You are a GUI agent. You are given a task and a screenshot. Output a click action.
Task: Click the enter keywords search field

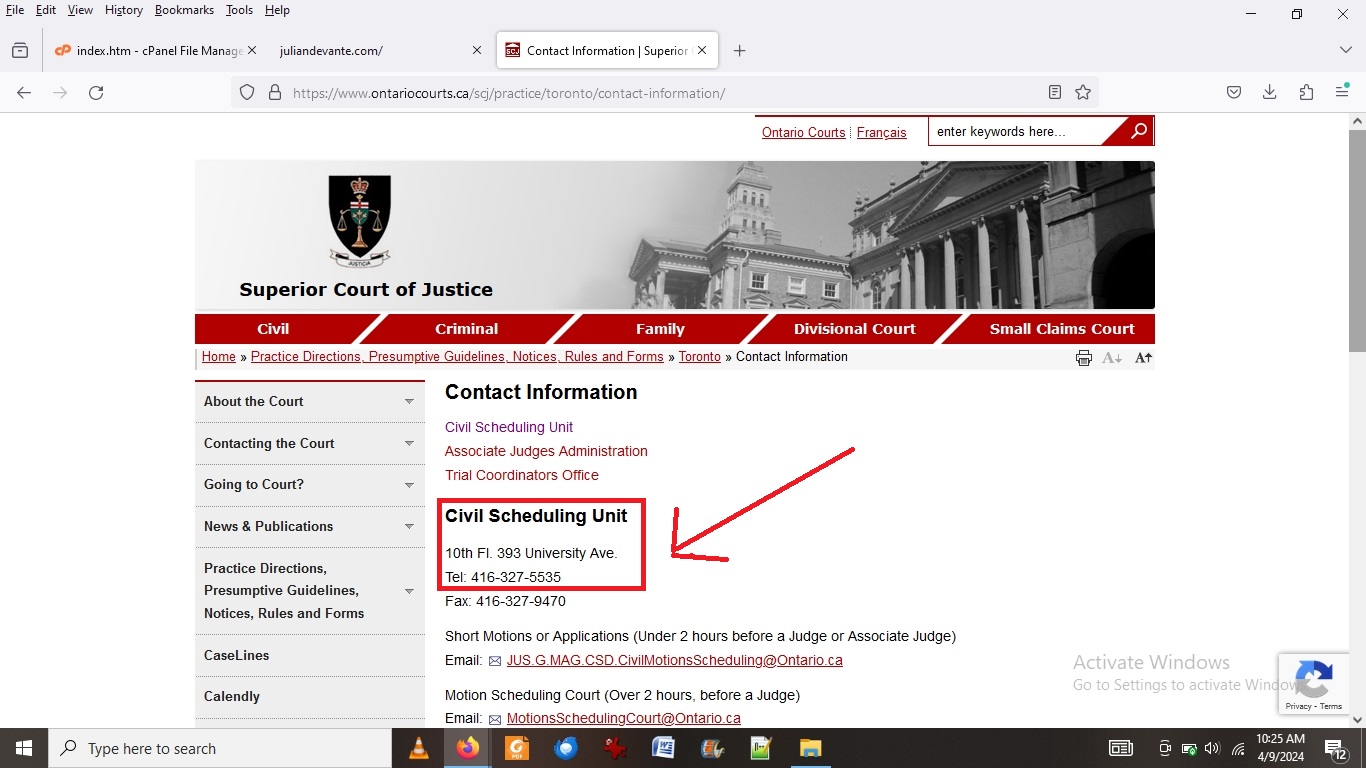[1013, 132]
